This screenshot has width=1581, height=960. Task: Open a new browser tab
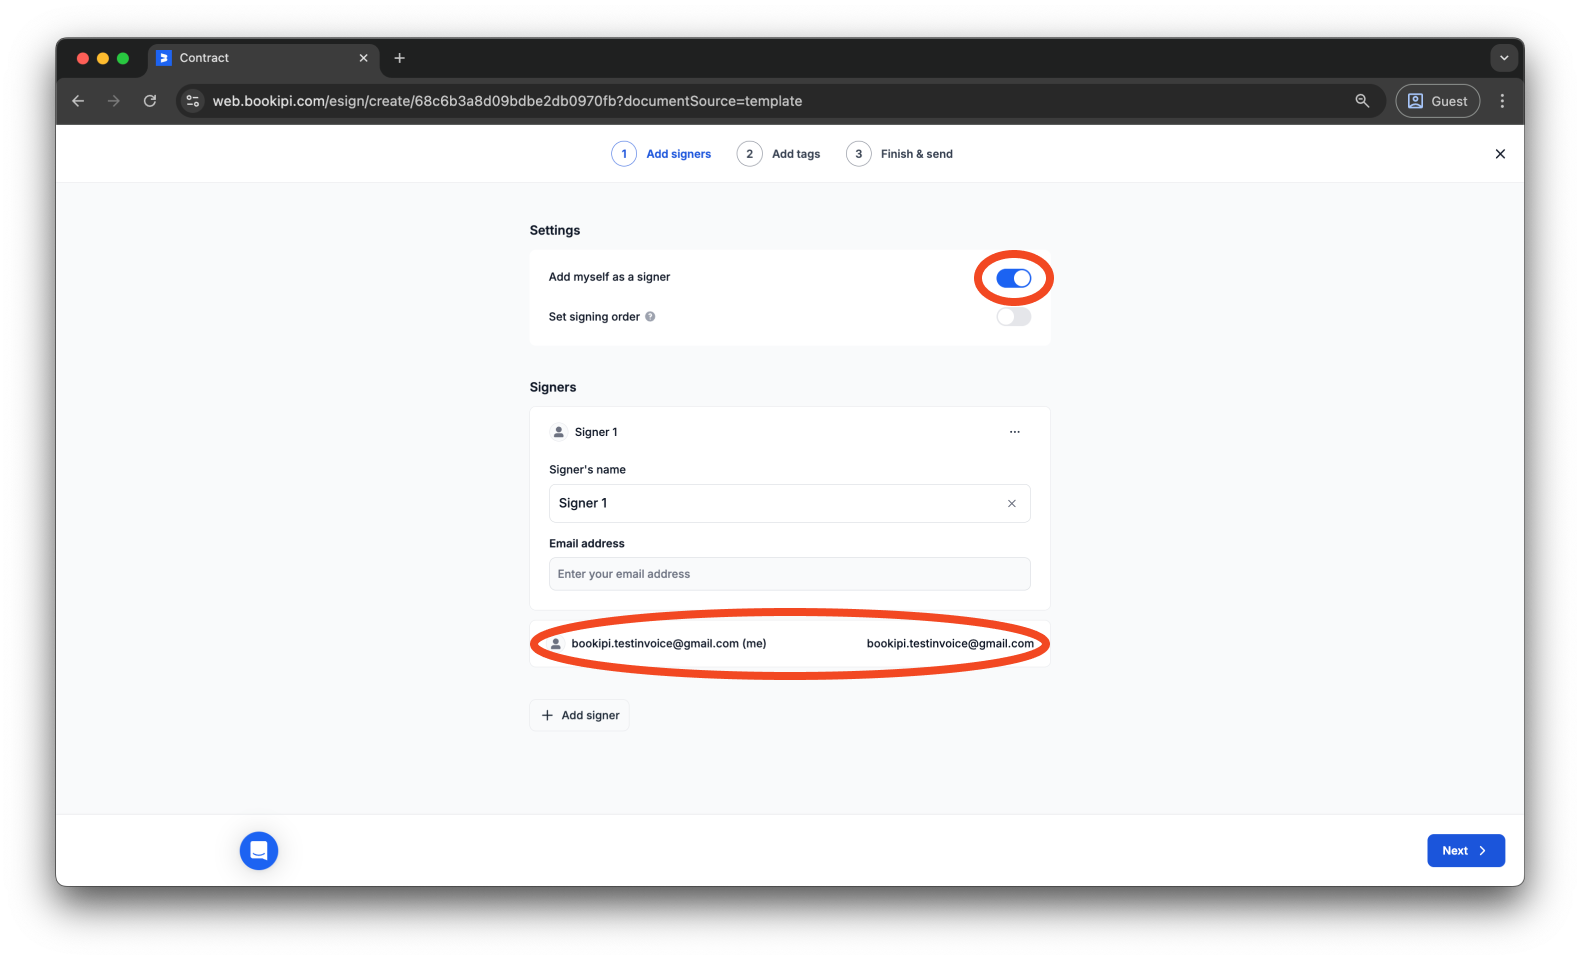(x=399, y=58)
